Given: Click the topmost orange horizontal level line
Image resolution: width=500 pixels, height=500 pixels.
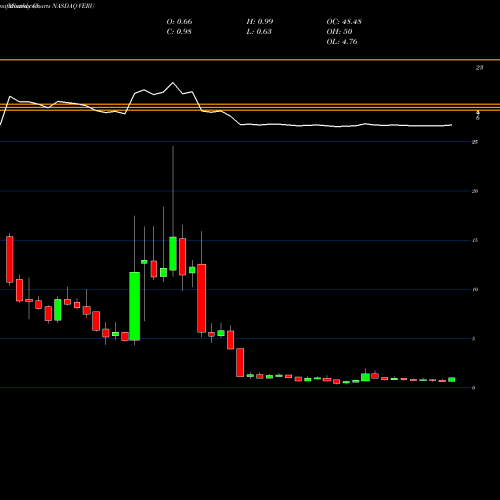Looking at the screenshot, I should click(250, 60).
